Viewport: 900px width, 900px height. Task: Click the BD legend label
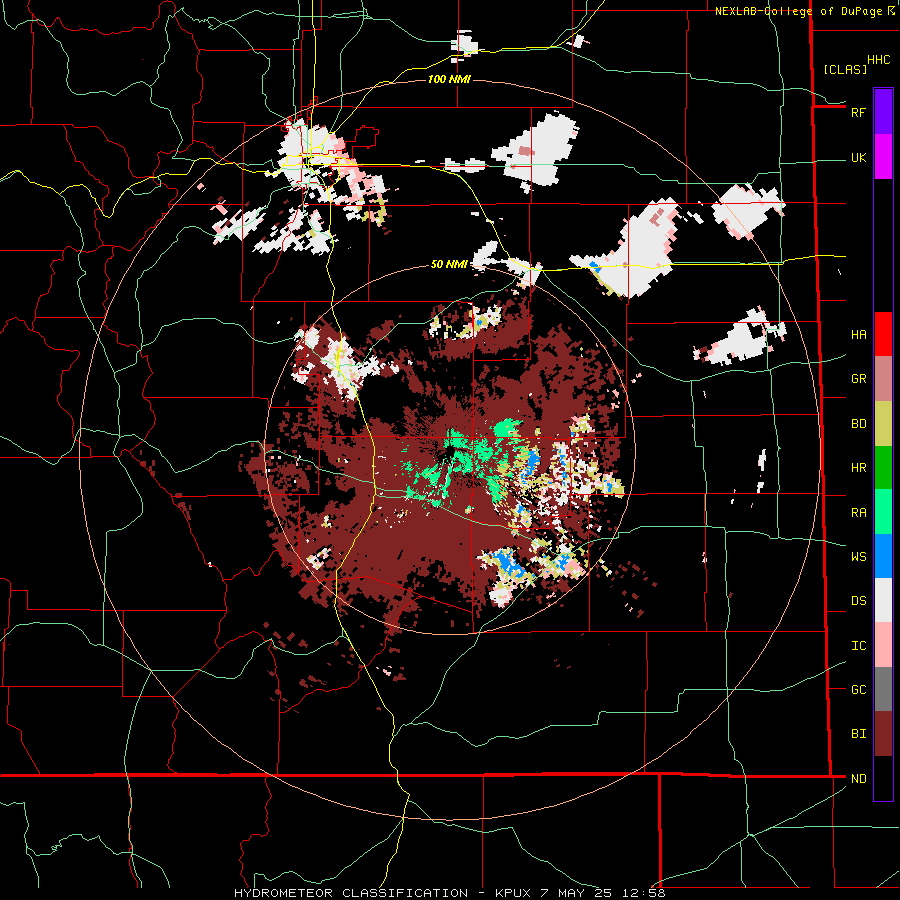tap(858, 424)
